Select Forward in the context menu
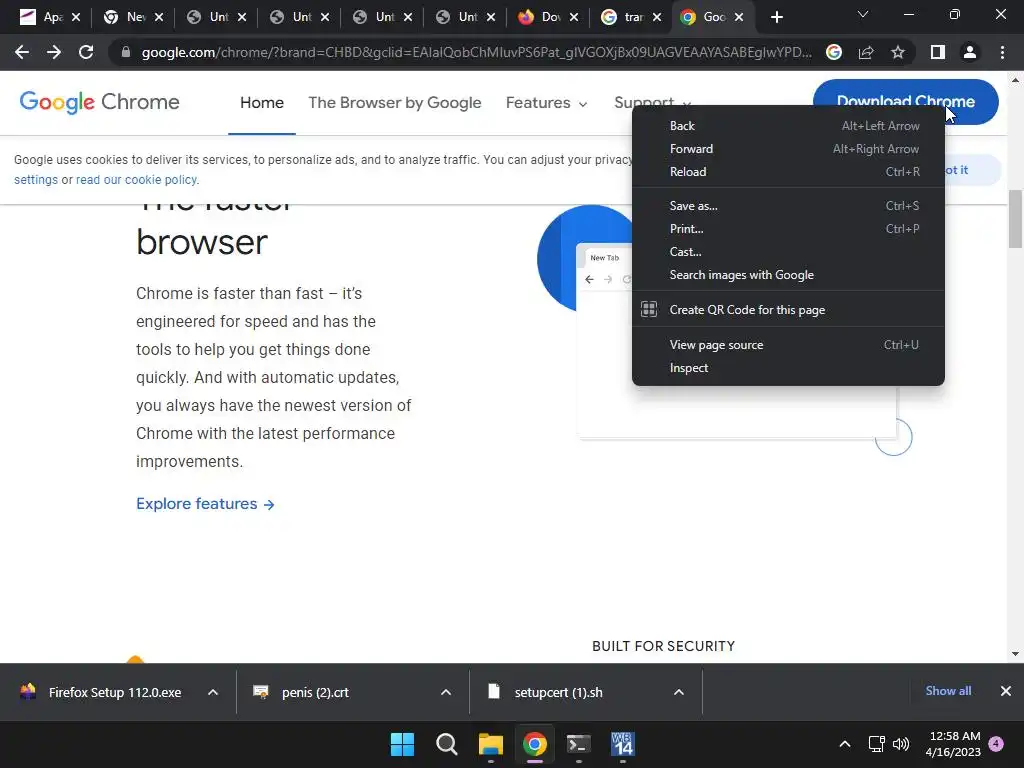The height and width of the screenshot is (768, 1024). [788, 149]
